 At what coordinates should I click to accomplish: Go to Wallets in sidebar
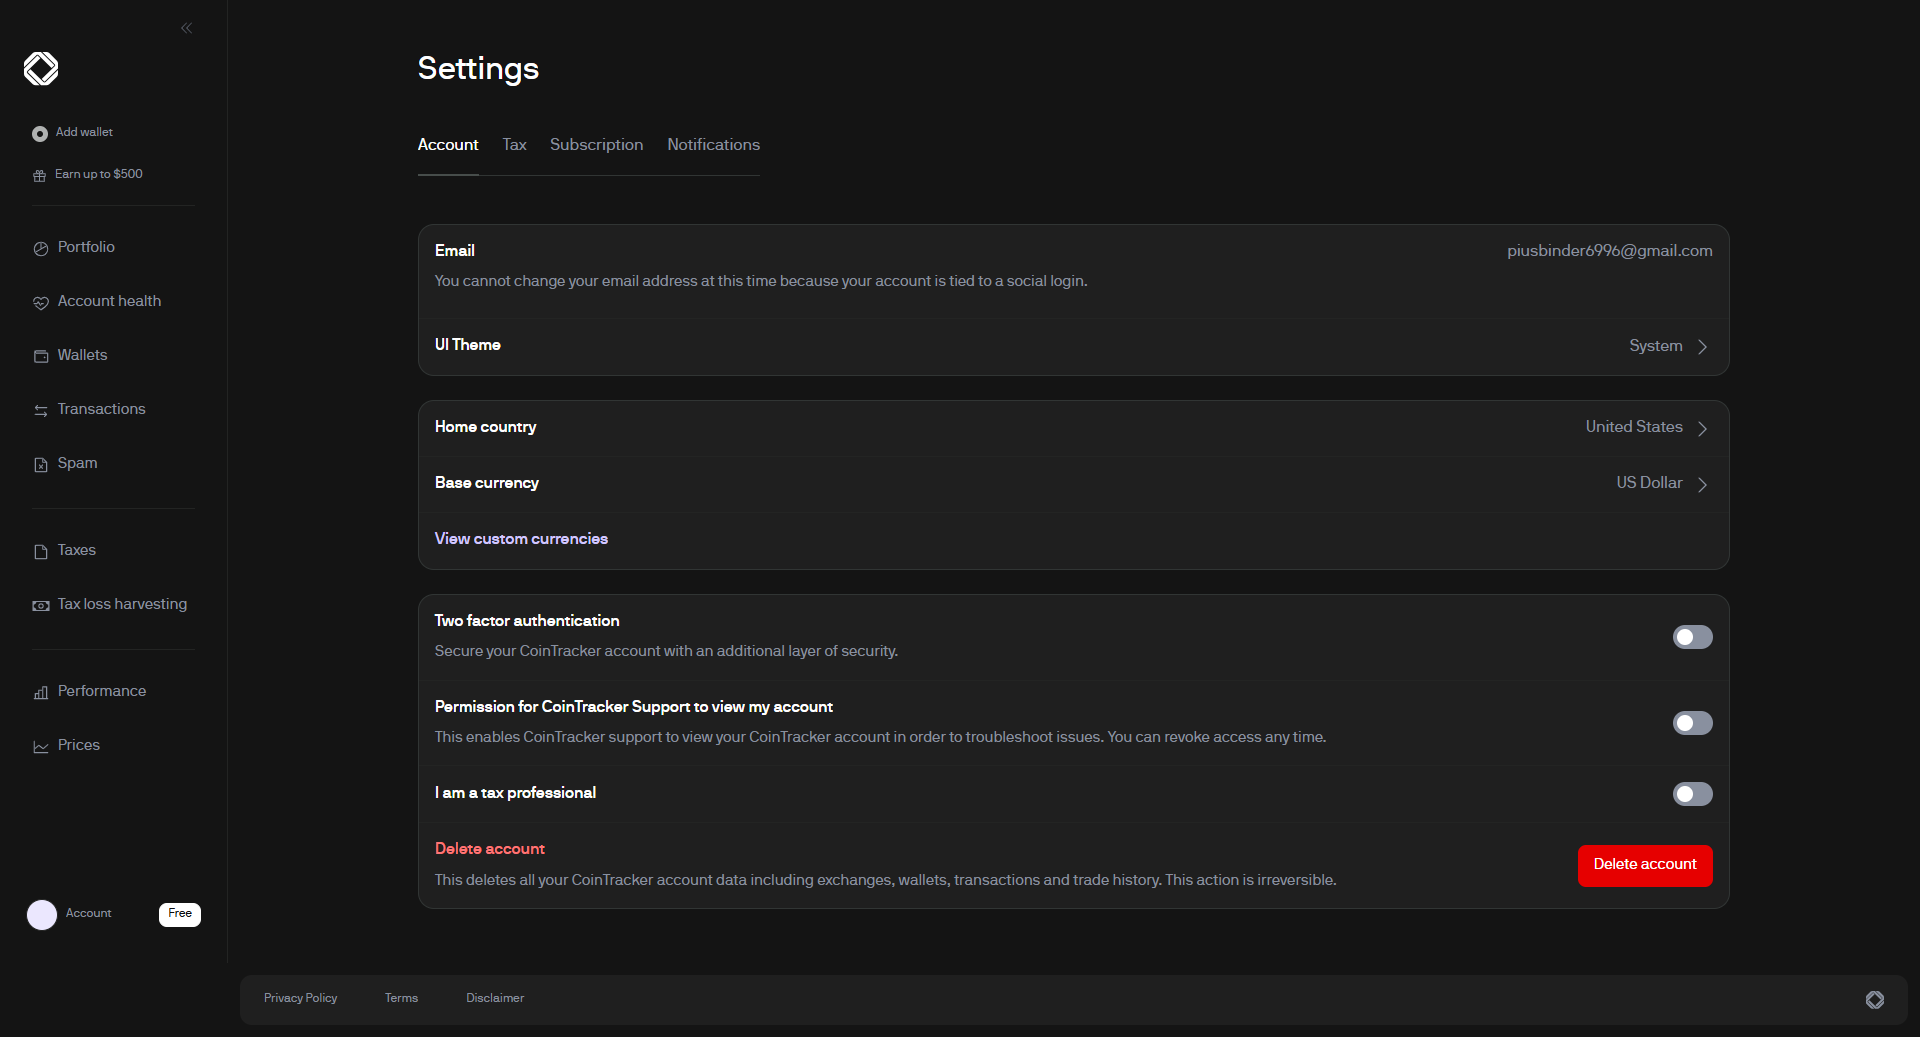click(x=82, y=355)
